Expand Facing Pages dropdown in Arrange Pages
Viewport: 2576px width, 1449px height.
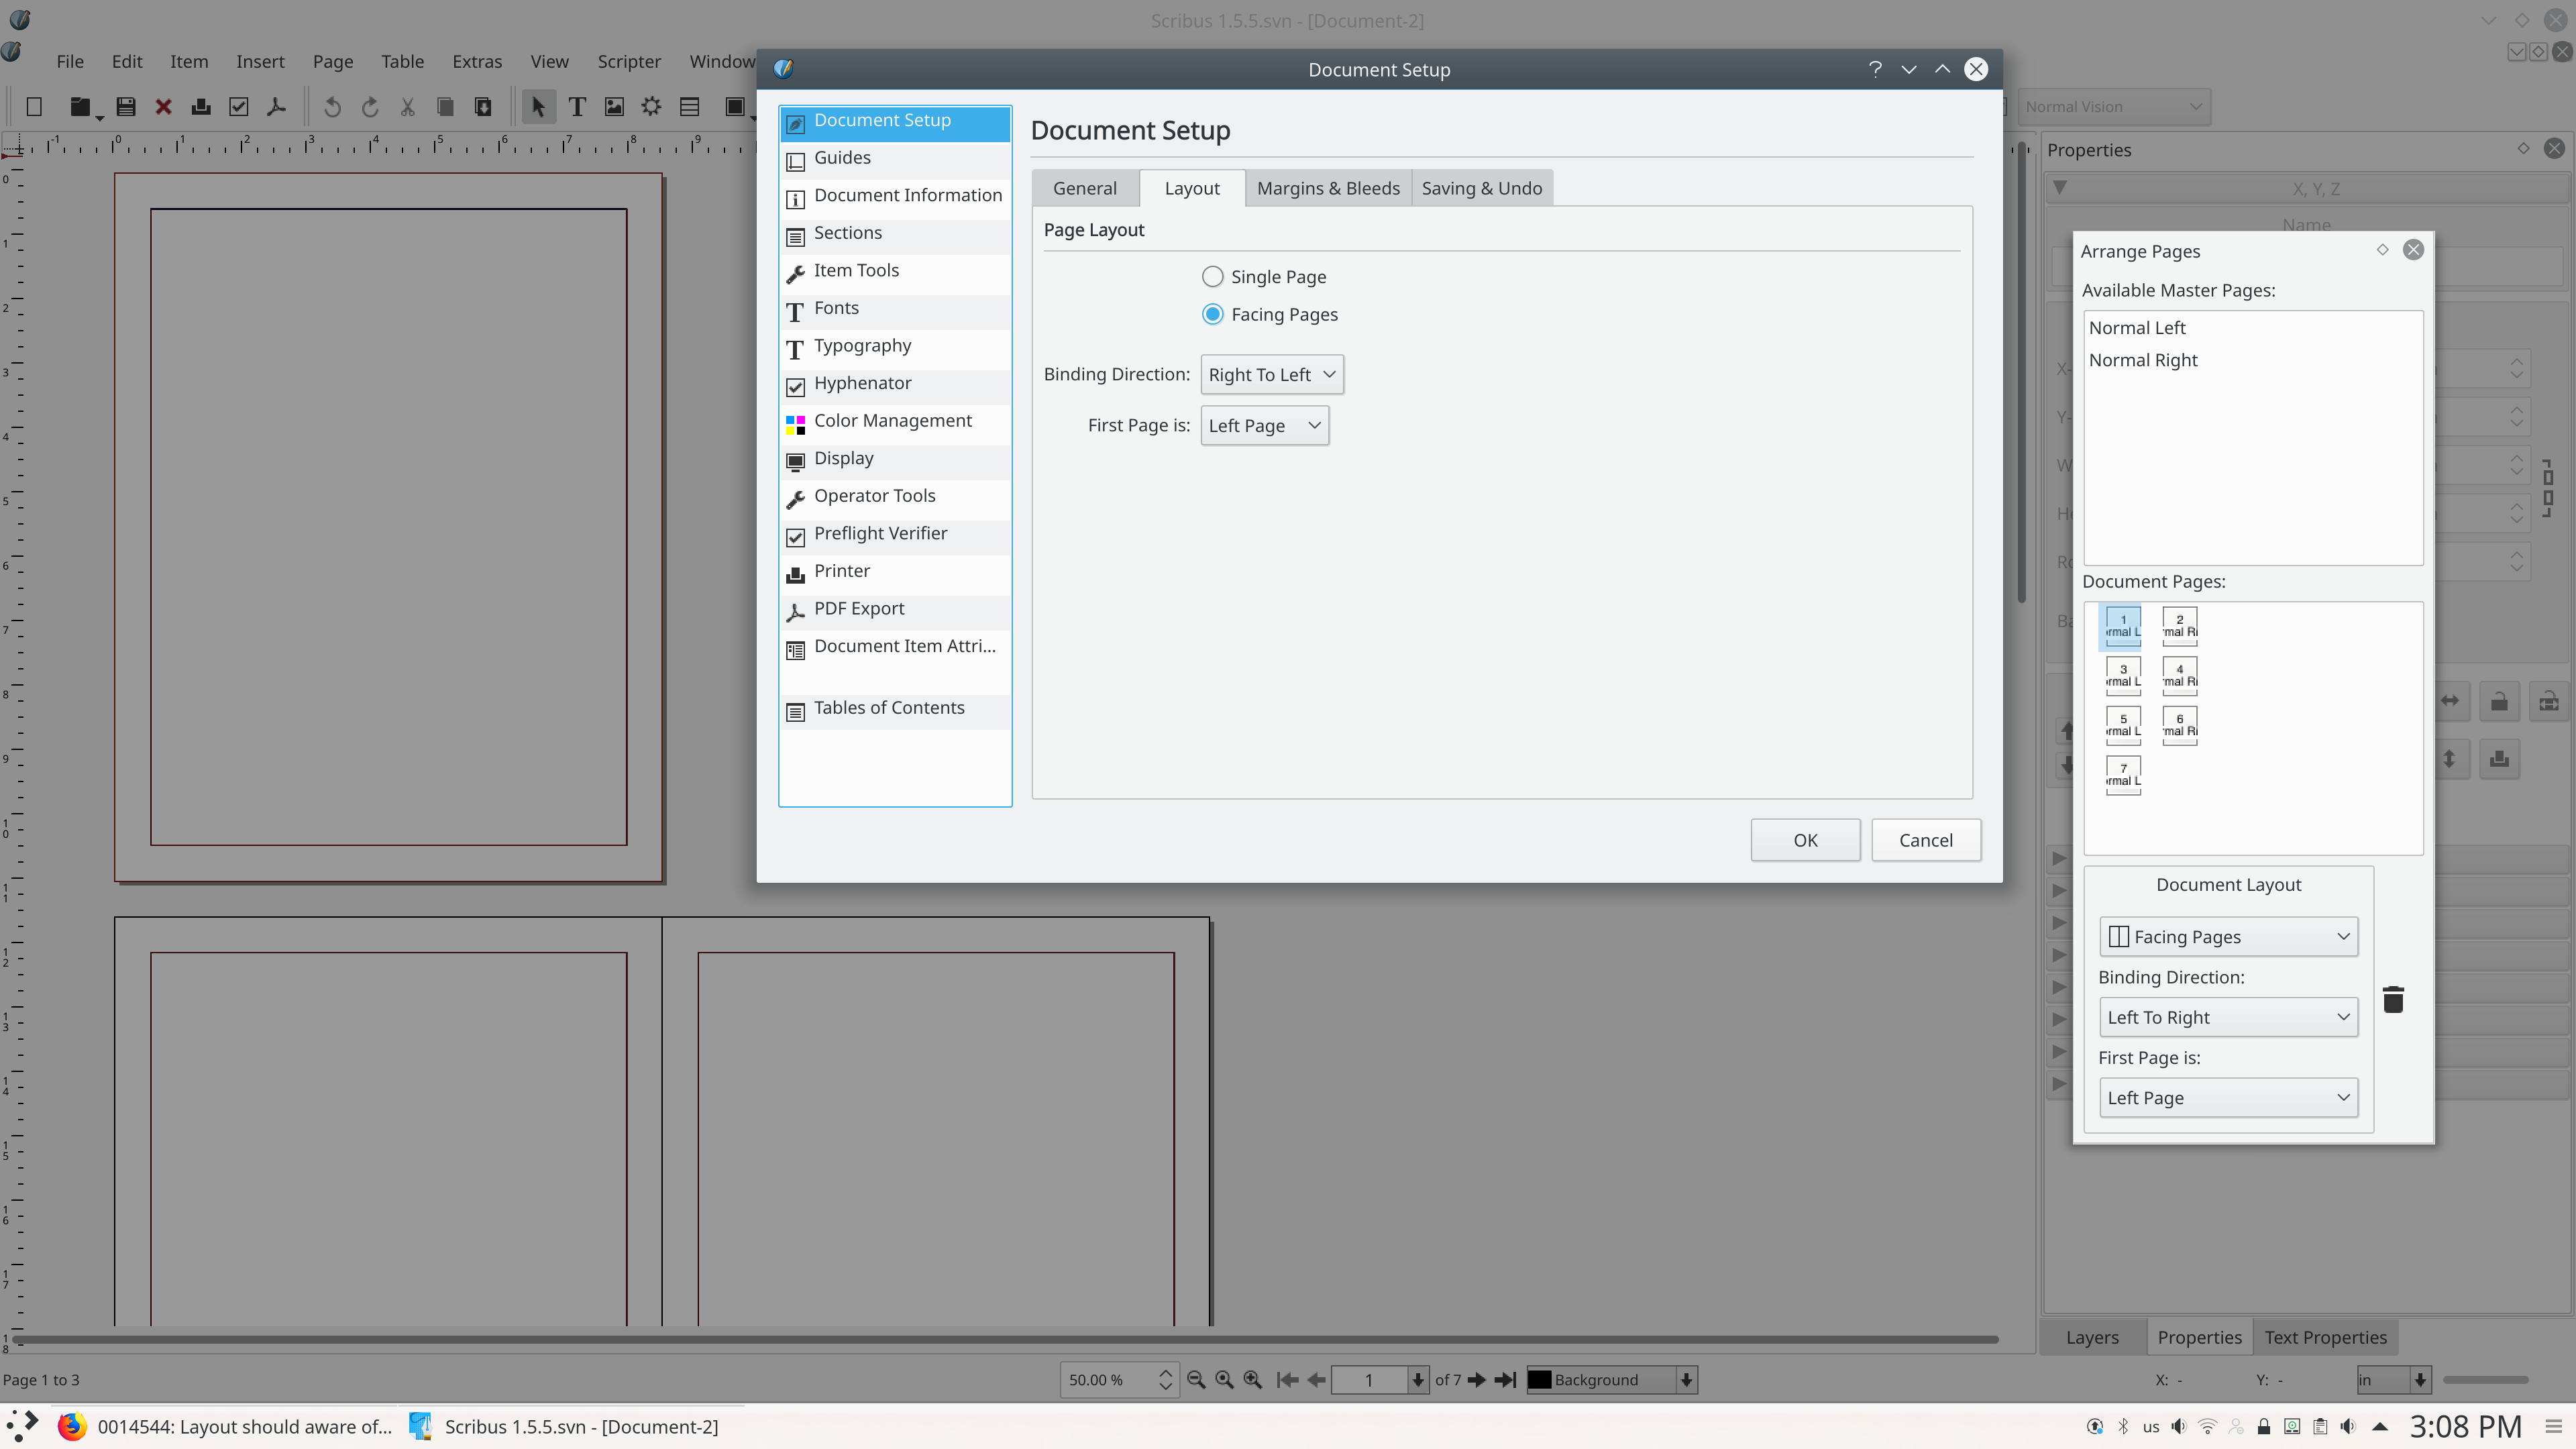(2228, 937)
